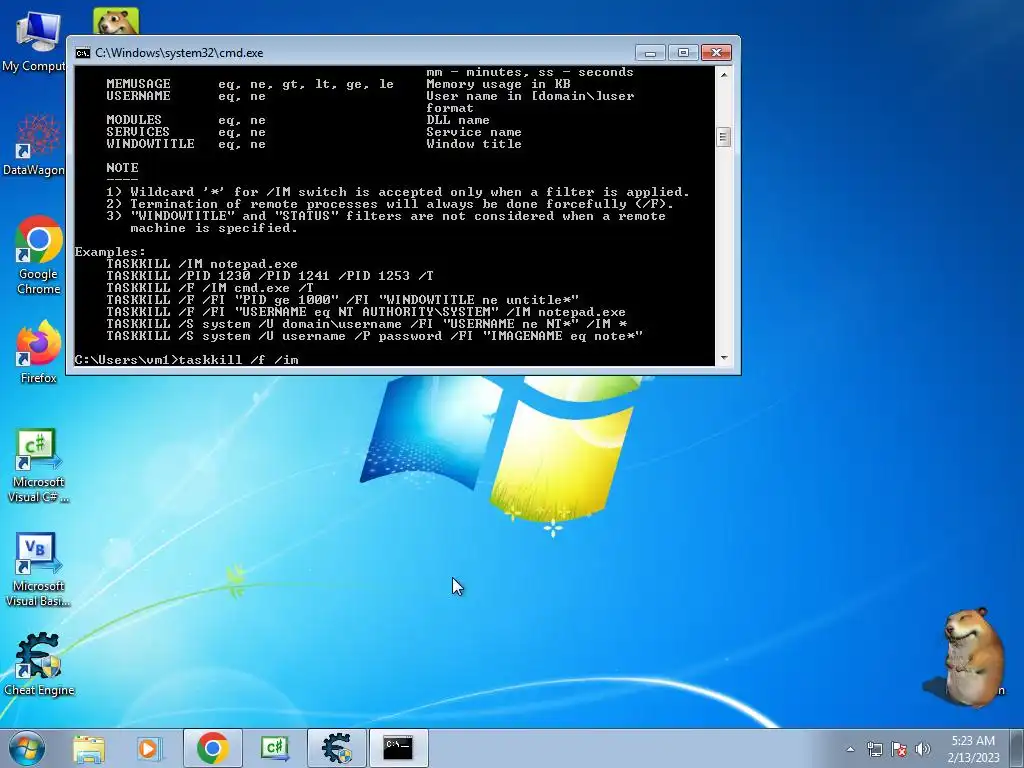
Task: Maximize the cmd.exe window
Action: point(683,53)
